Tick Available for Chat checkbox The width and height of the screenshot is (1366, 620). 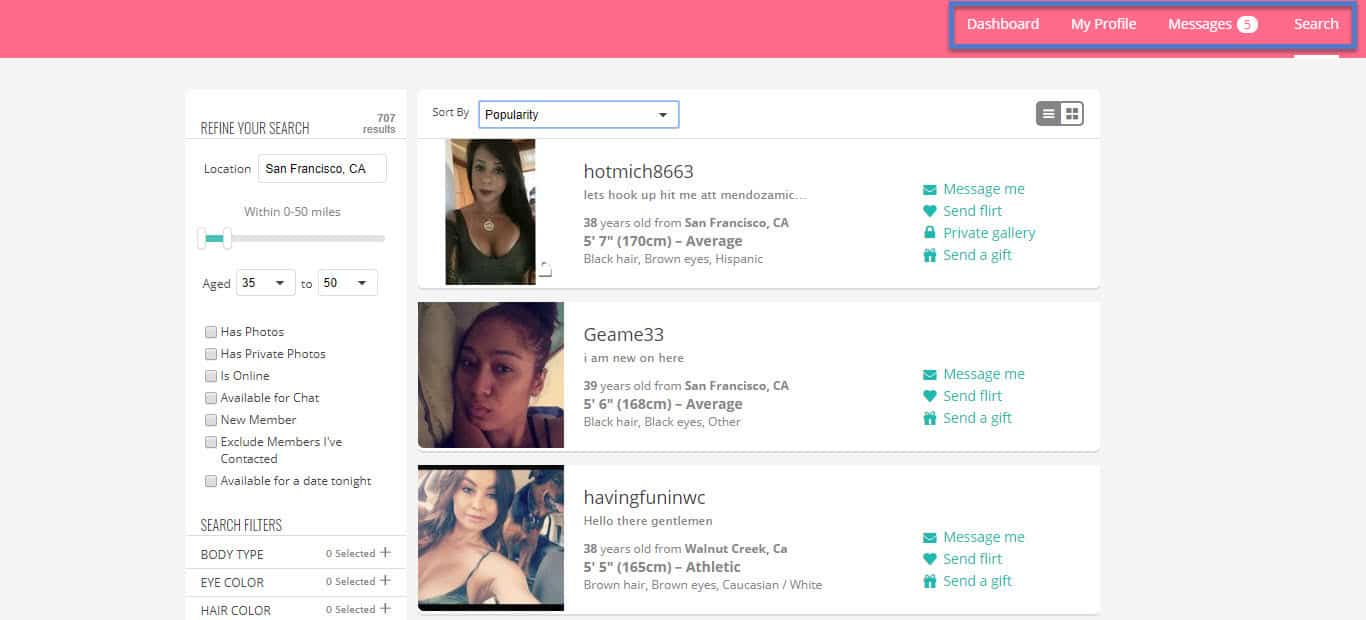[x=211, y=398]
